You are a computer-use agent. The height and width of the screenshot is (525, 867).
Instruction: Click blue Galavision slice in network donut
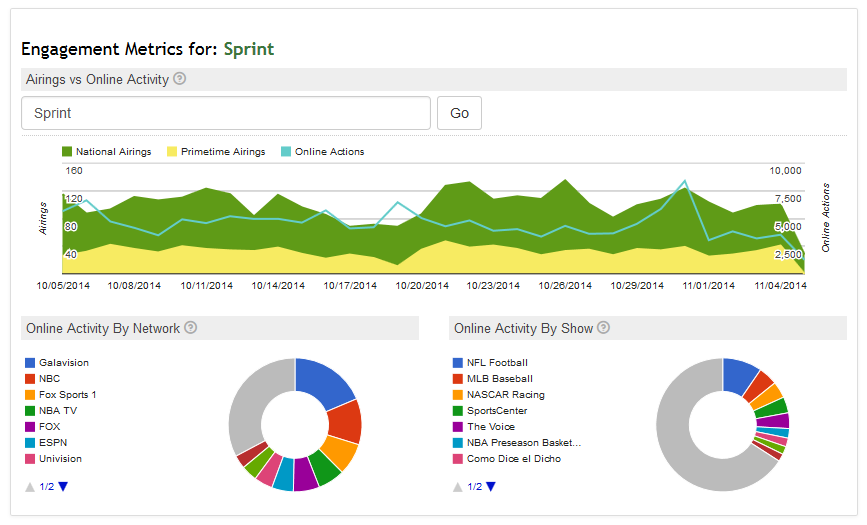(323, 381)
